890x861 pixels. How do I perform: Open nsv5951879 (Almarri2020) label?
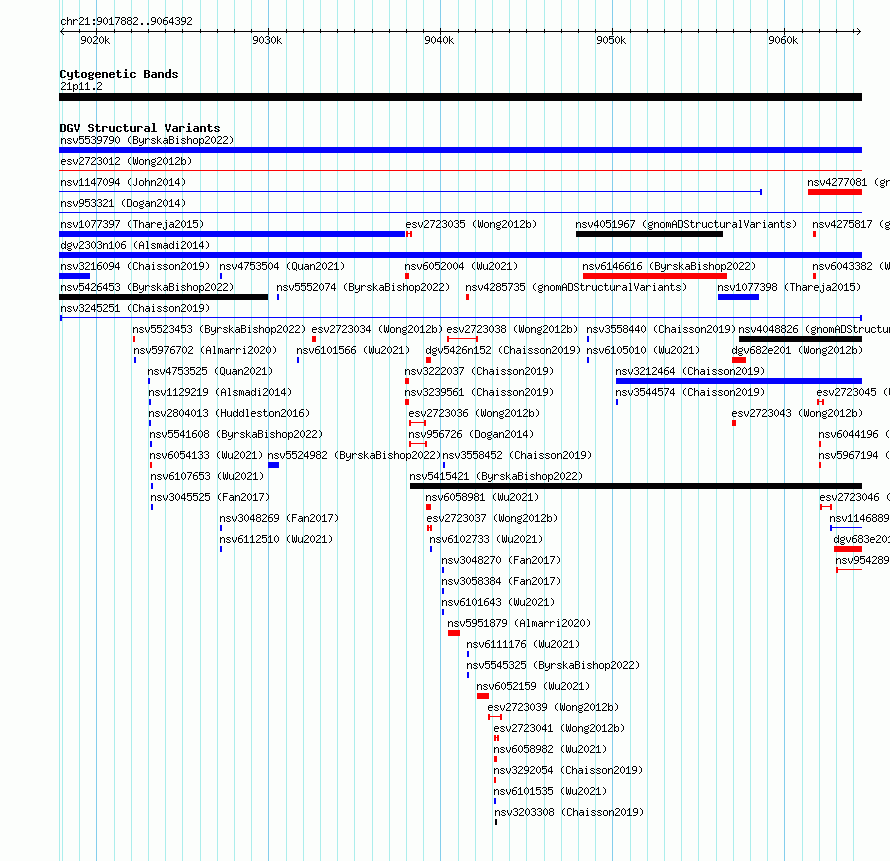(519, 623)
